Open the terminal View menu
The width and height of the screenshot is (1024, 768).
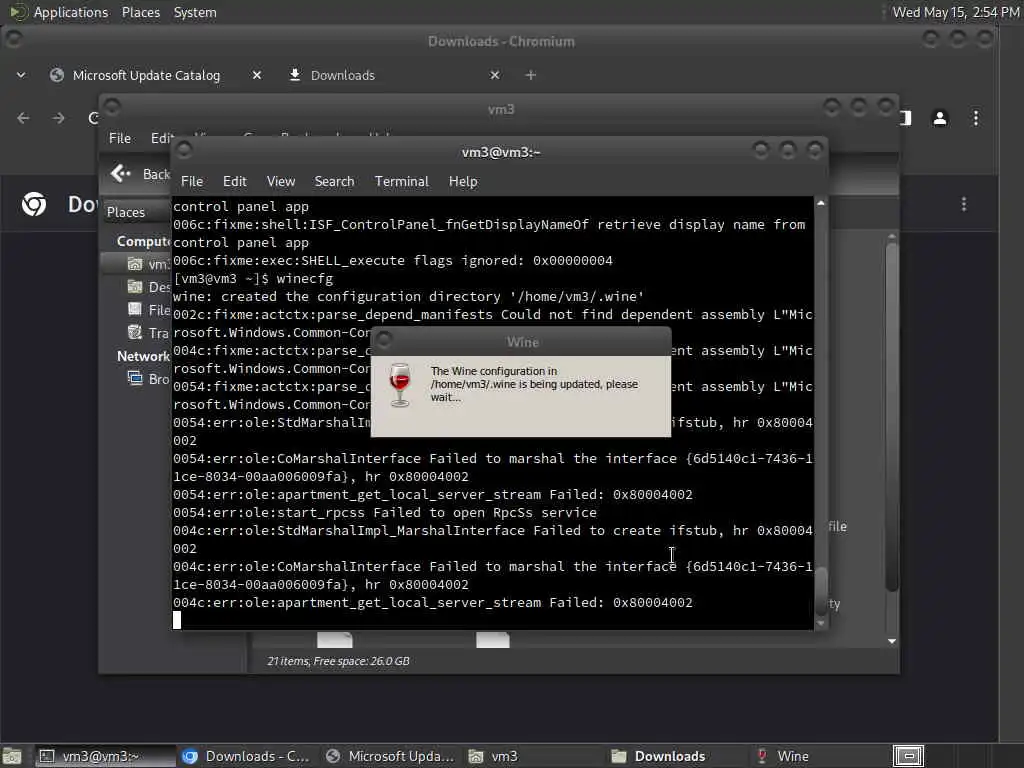281,182
